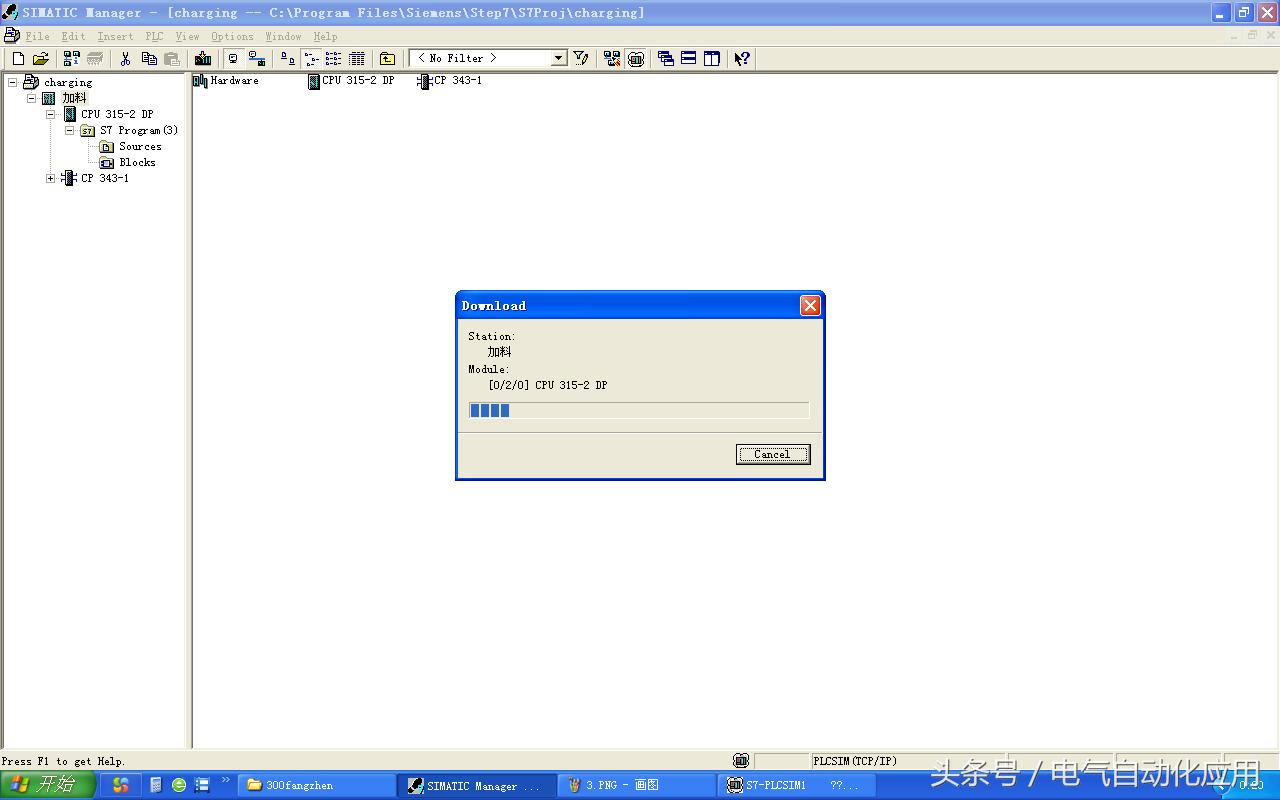This screenshot has height=800, width=1280.
Task: Click the status bar interface icon
Action: click(x=741, y=761)
